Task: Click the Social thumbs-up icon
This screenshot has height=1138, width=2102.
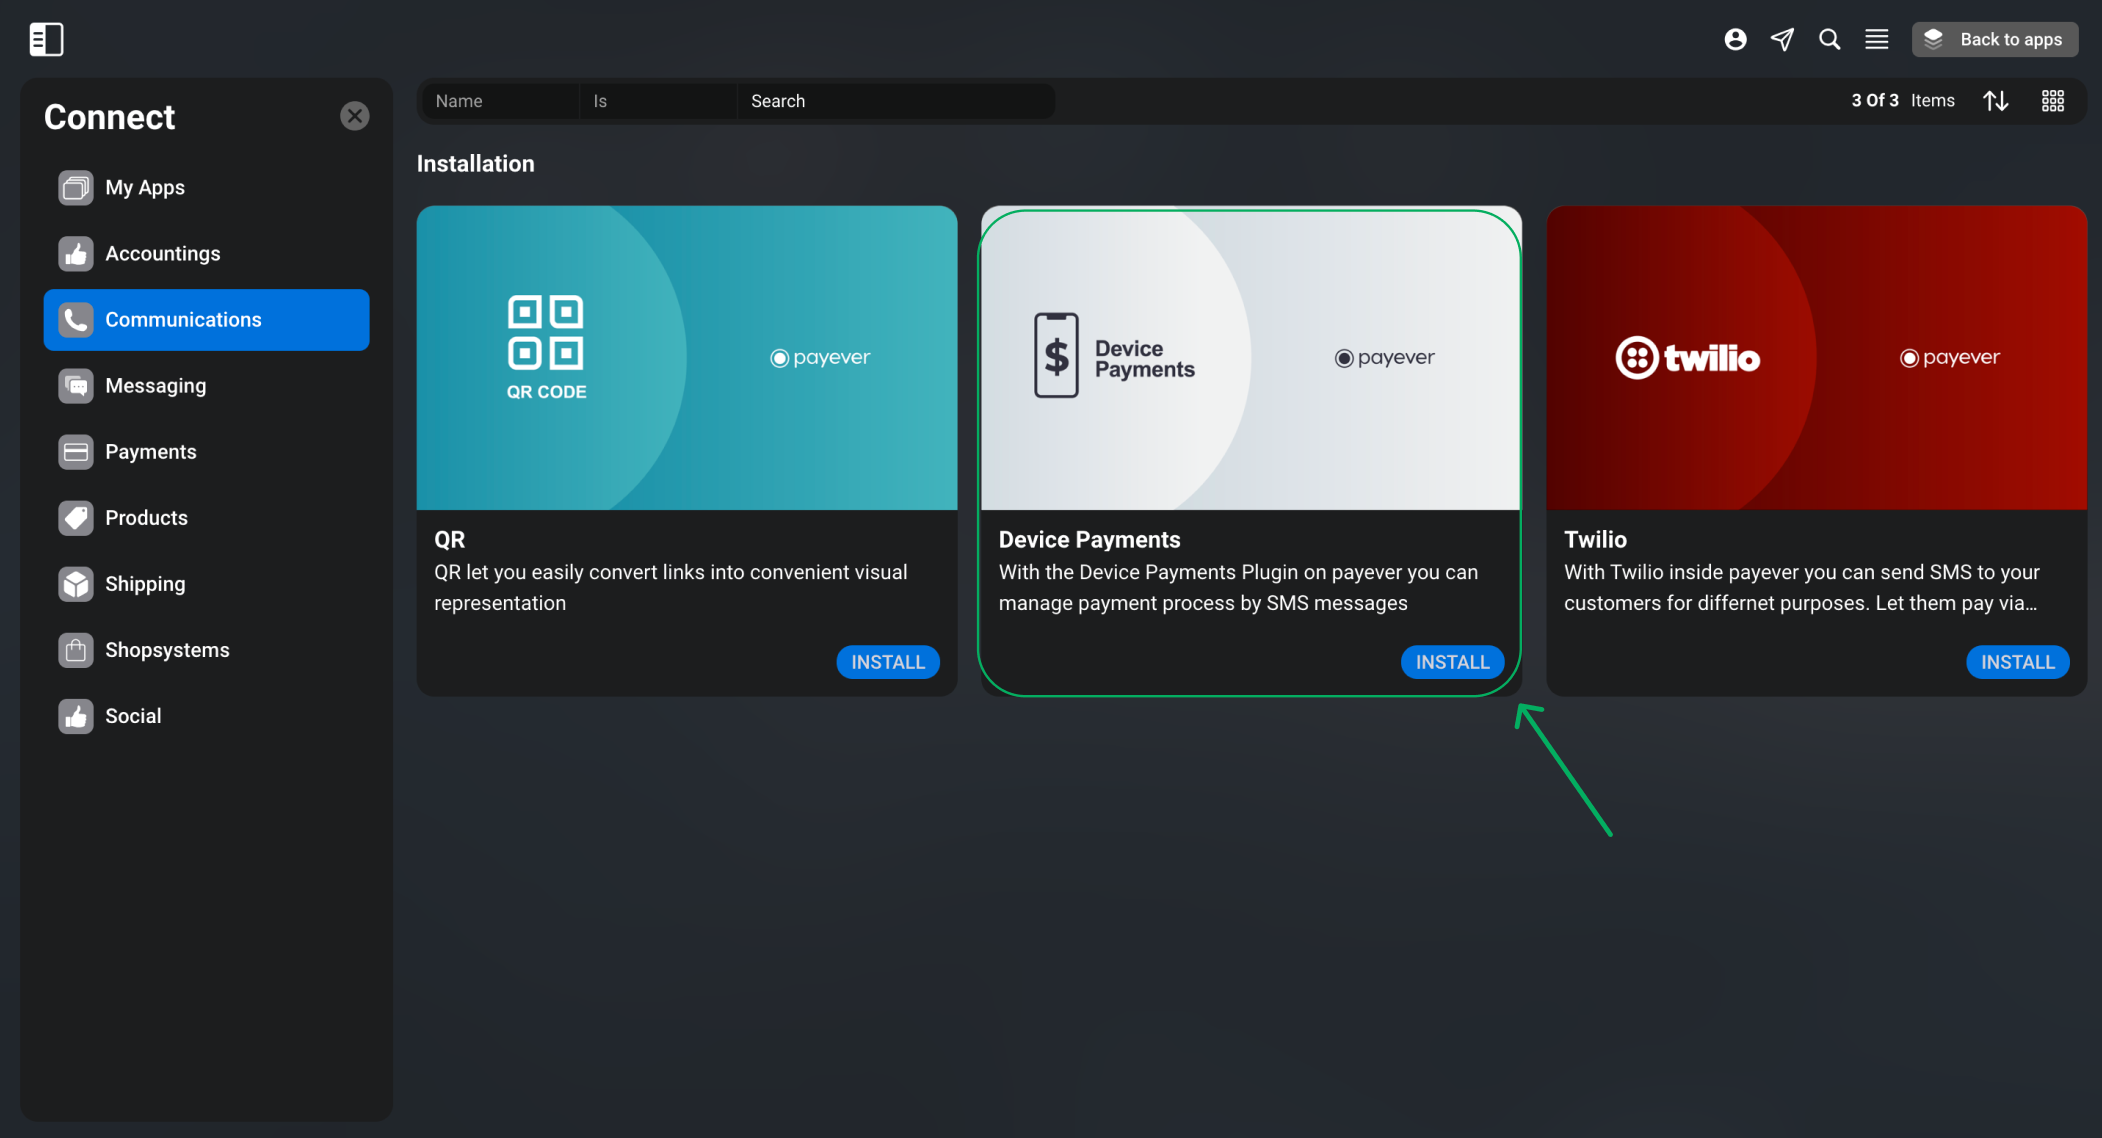Action: click(76, 716)
